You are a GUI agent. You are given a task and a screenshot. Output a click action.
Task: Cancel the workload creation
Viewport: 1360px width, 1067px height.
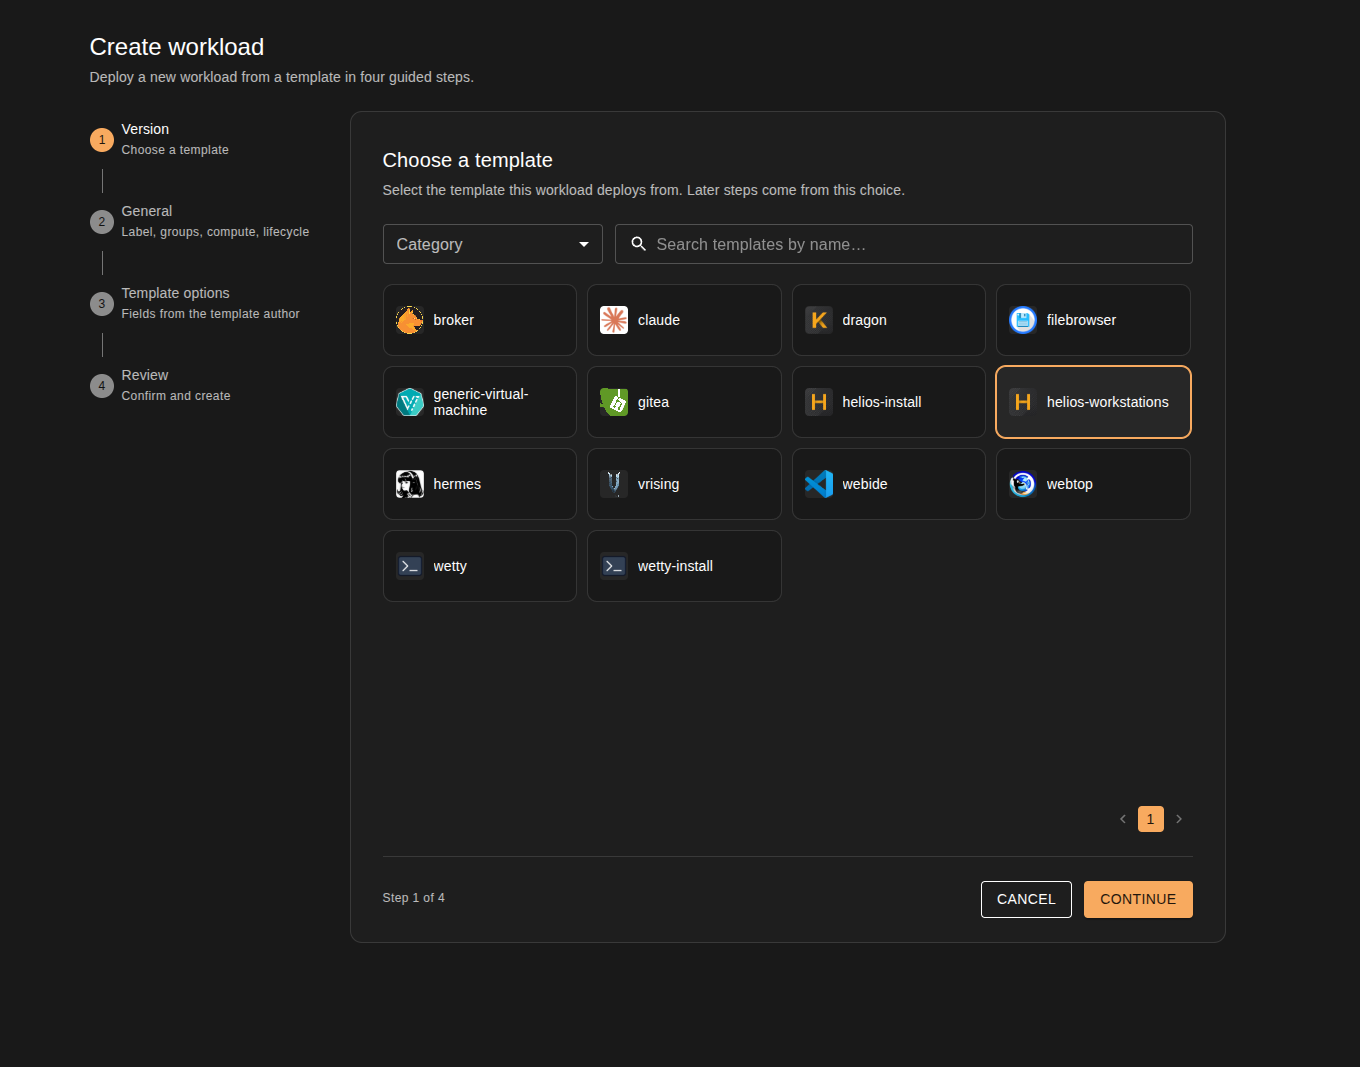point(1026,899)
